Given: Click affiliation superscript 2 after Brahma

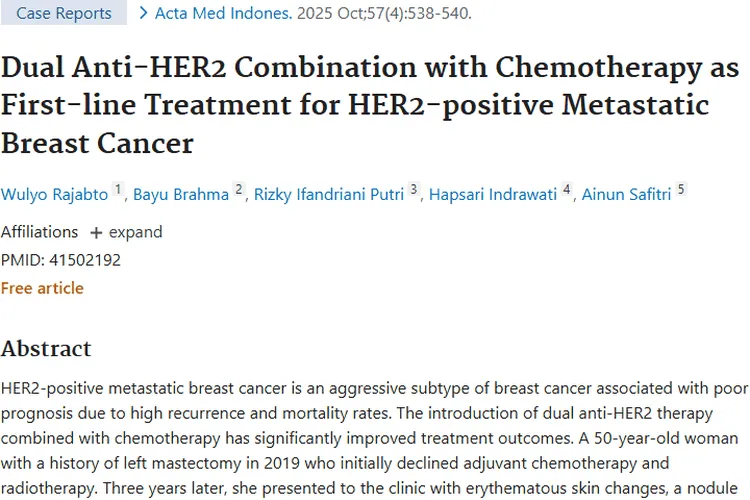Looking at the screenshot, I should point(239,189).
